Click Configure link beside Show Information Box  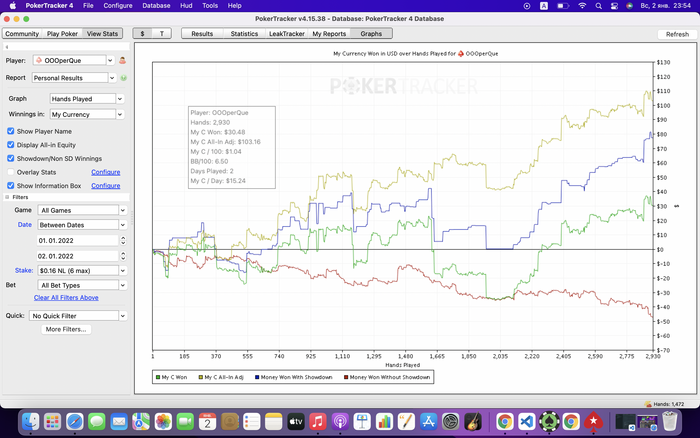coord(106,185)
